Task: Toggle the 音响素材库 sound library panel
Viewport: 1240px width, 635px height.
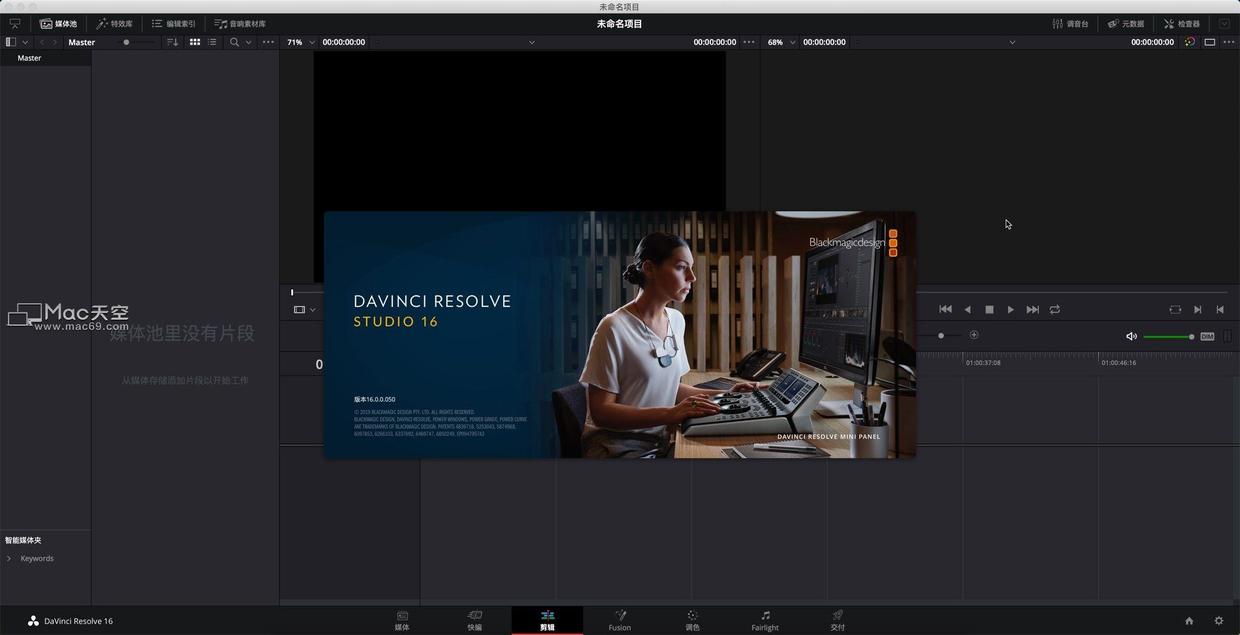Action: (x=240, y=23)
